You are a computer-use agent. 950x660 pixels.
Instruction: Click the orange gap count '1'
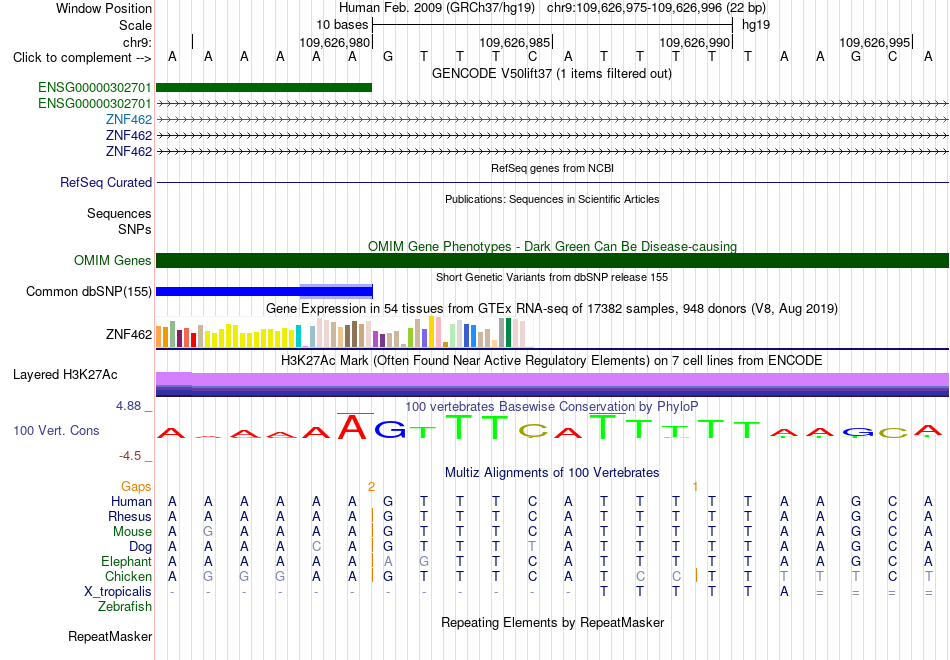(x=696, y=487)
